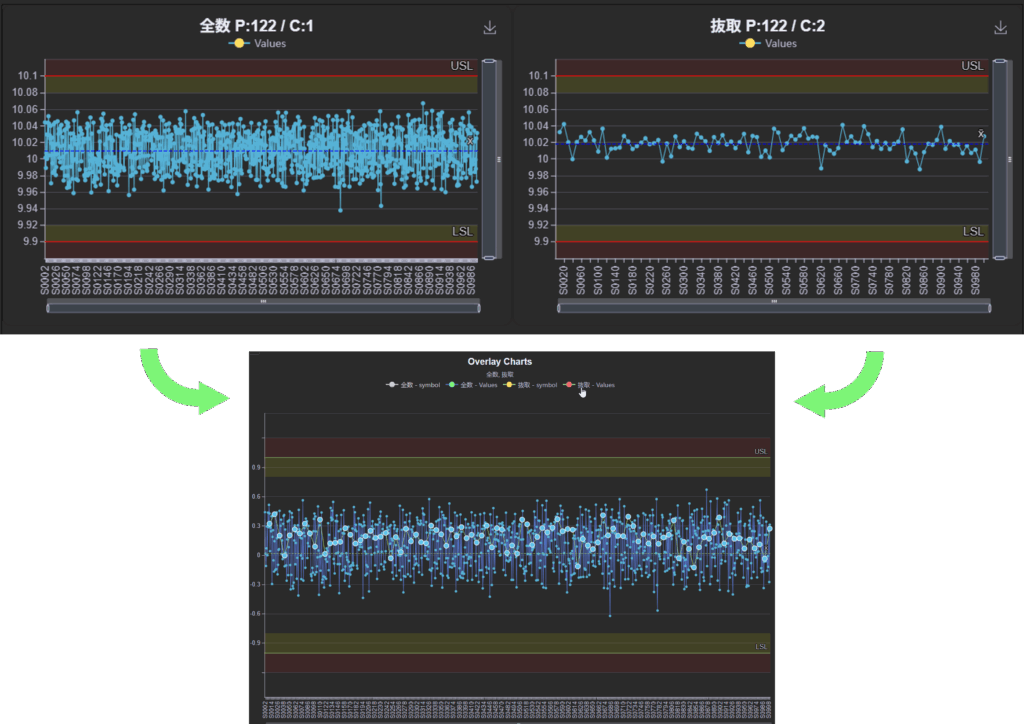Image resolution: width=1024 pixels, height=724 pixels.
Task: Click vertical zoom slider of 抜取 chart
Action: (x=999, y=159)
